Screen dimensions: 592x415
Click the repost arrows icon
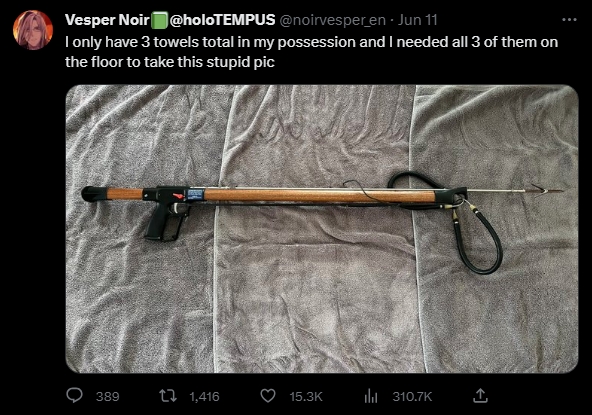(168, 396)
